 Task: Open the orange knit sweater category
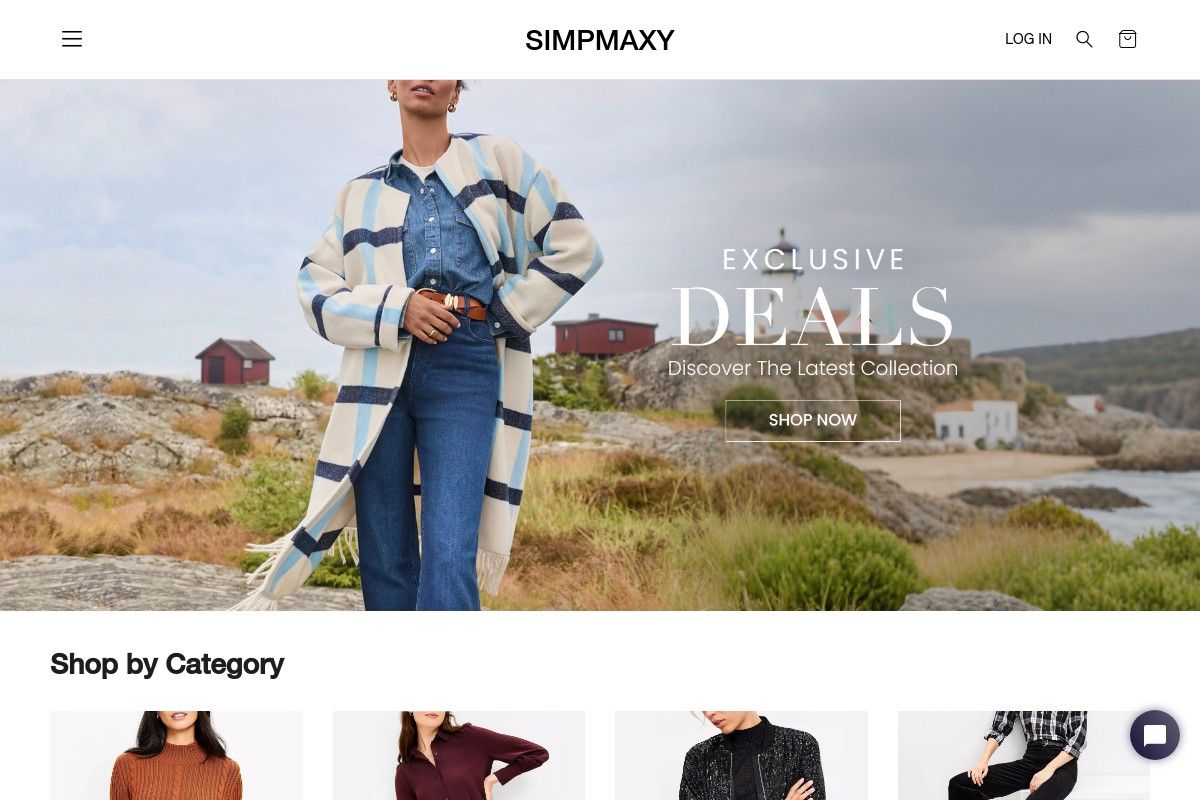[176, 755]
